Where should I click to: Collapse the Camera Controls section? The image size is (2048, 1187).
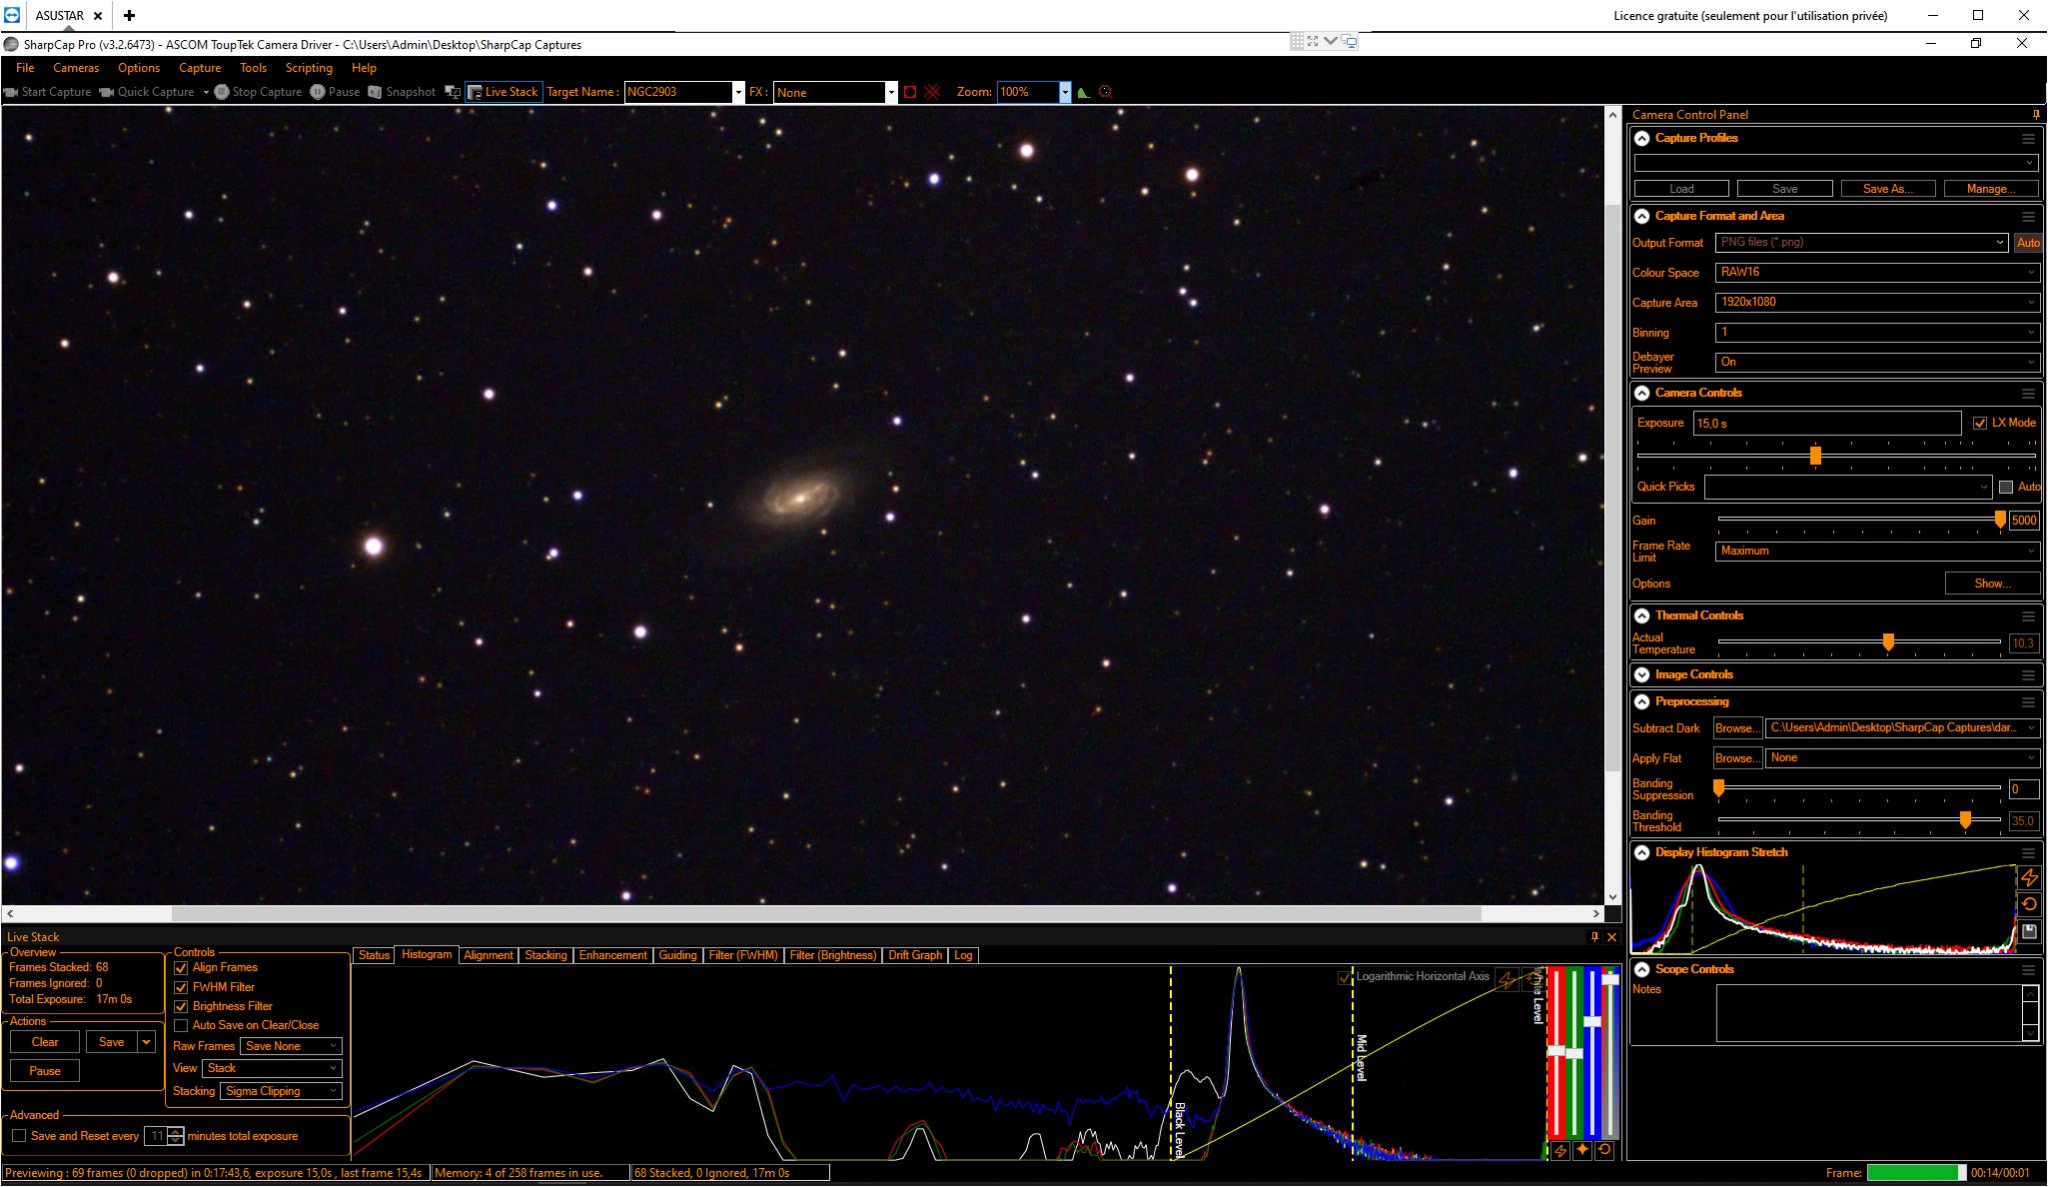pos(1642,393)
